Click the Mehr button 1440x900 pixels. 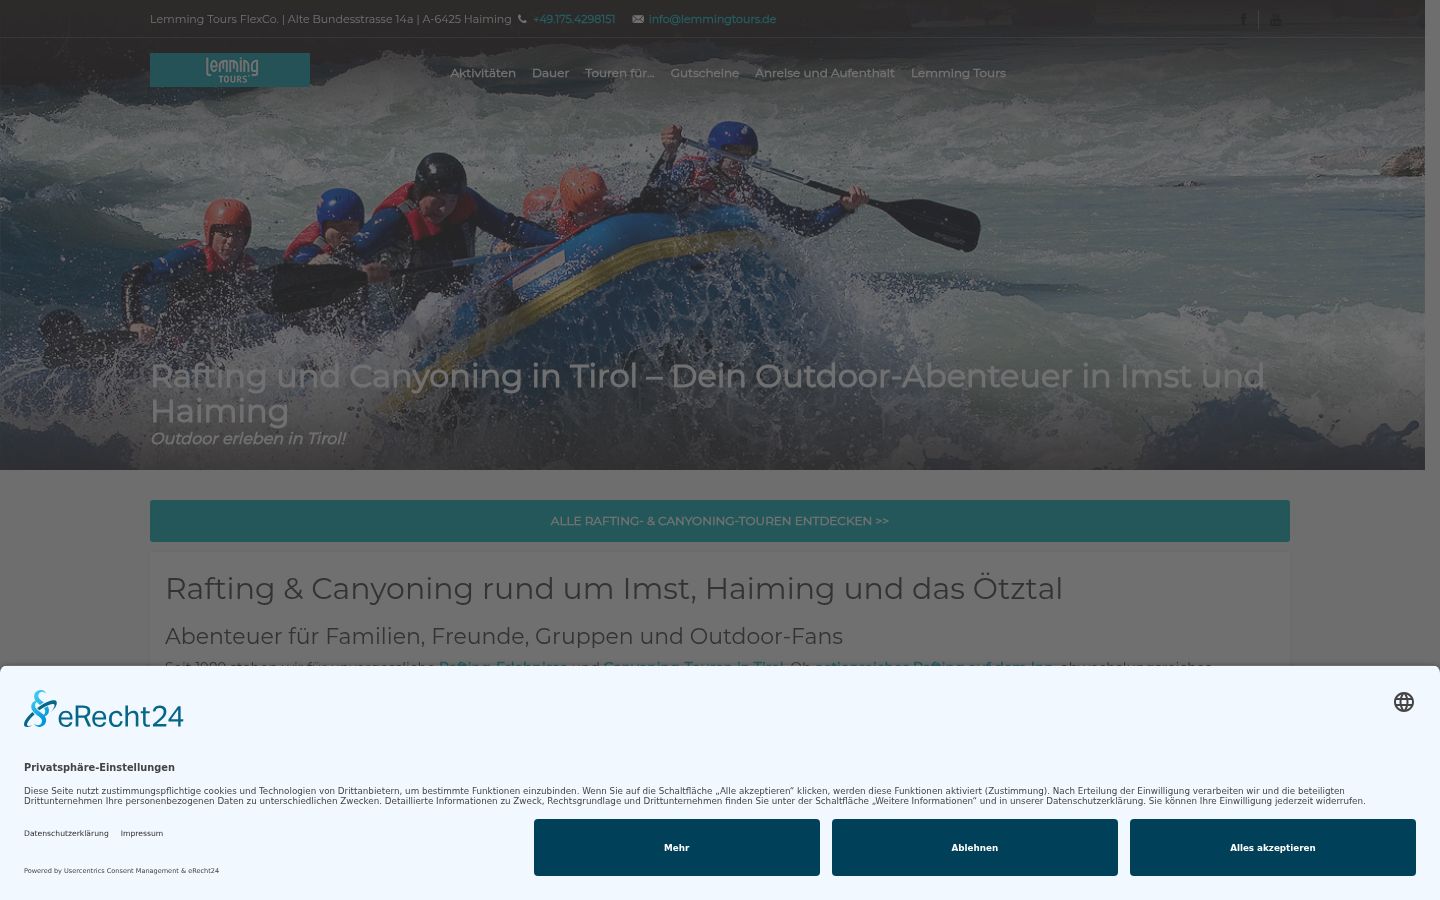677,848
